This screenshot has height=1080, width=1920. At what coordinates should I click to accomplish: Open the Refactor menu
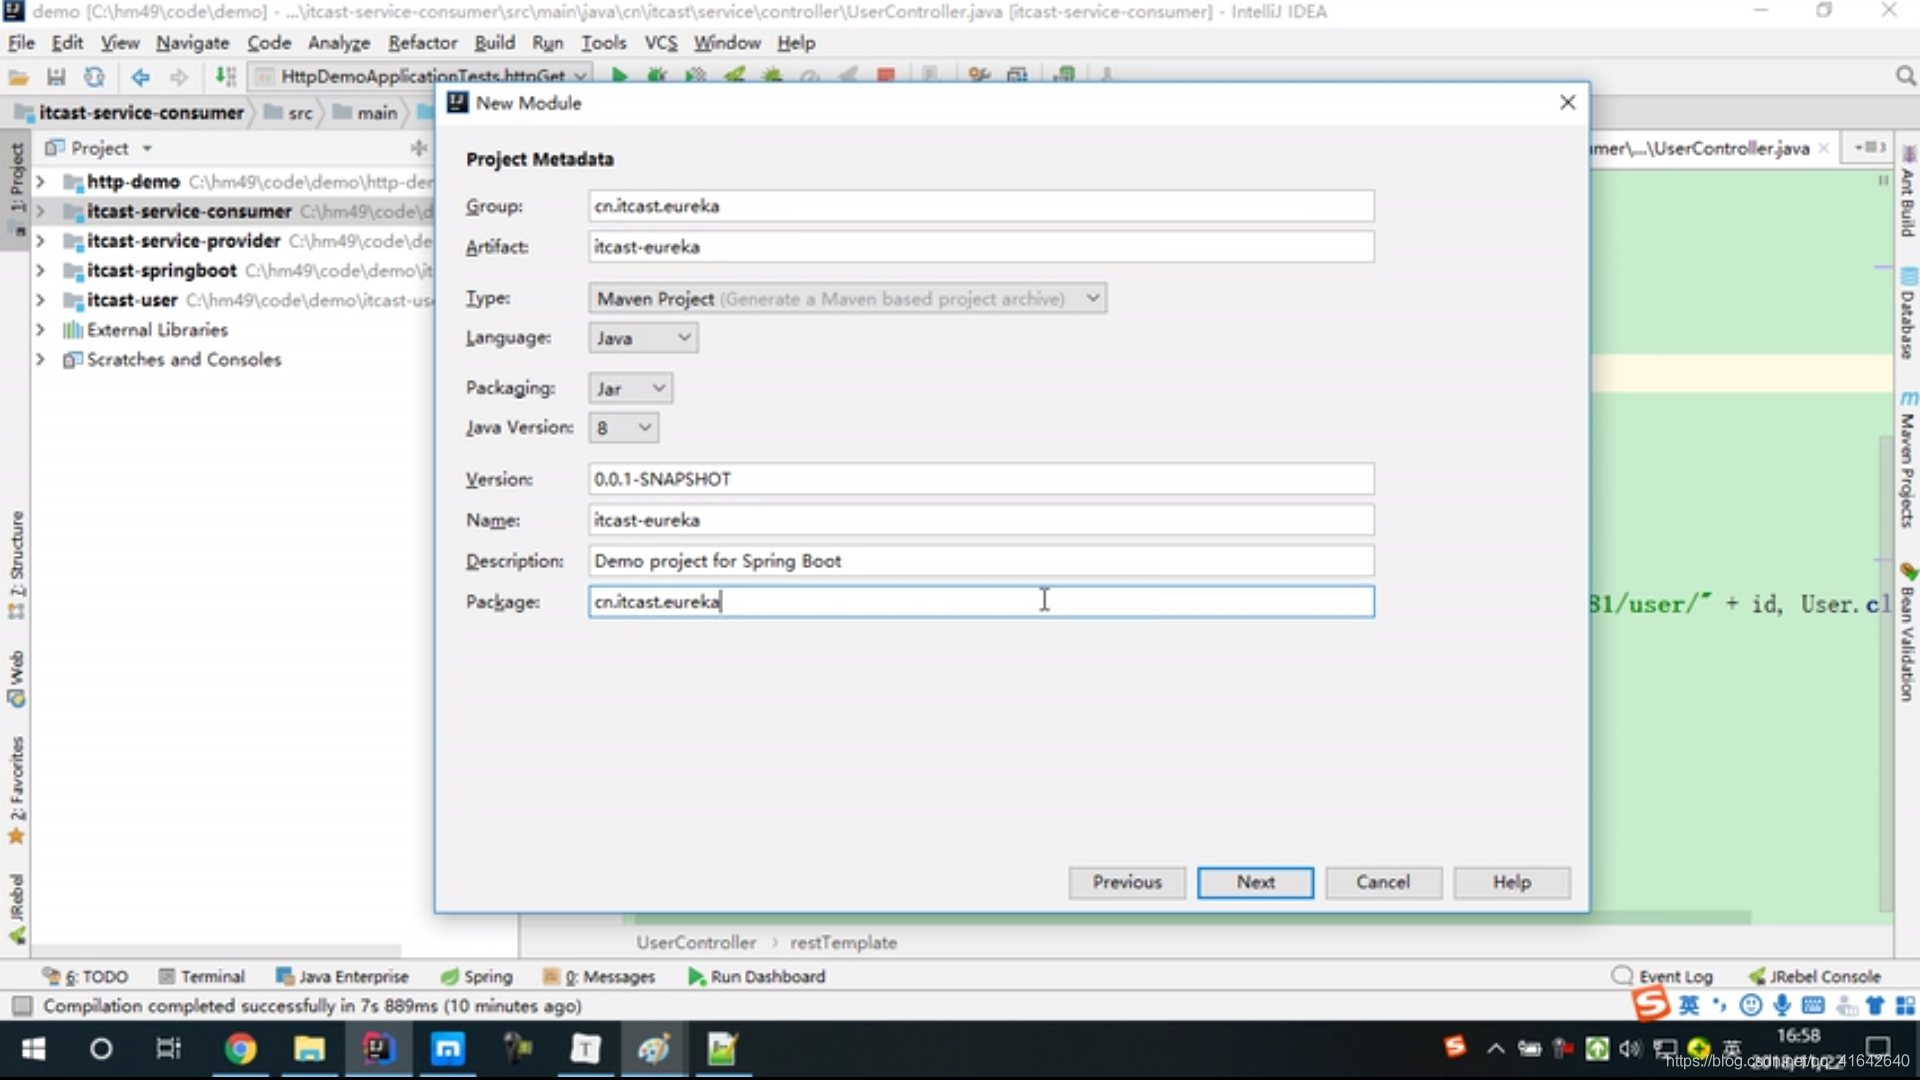pyautogui.click(x=422, y=43)
